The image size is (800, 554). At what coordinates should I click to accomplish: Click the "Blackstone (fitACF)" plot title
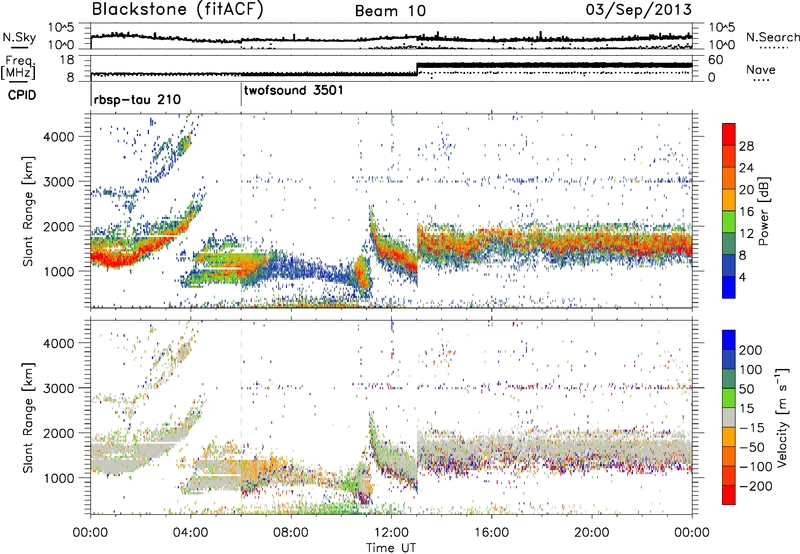[178, 10]
